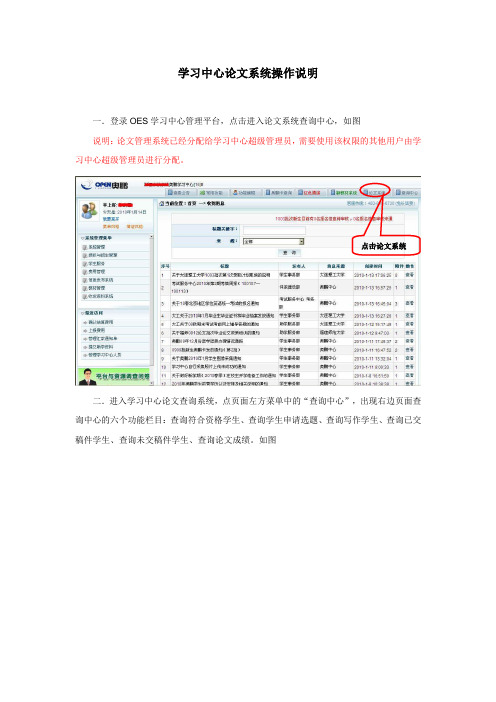
Task: Click the 查看 link in row 9
Action: [410, 358]
